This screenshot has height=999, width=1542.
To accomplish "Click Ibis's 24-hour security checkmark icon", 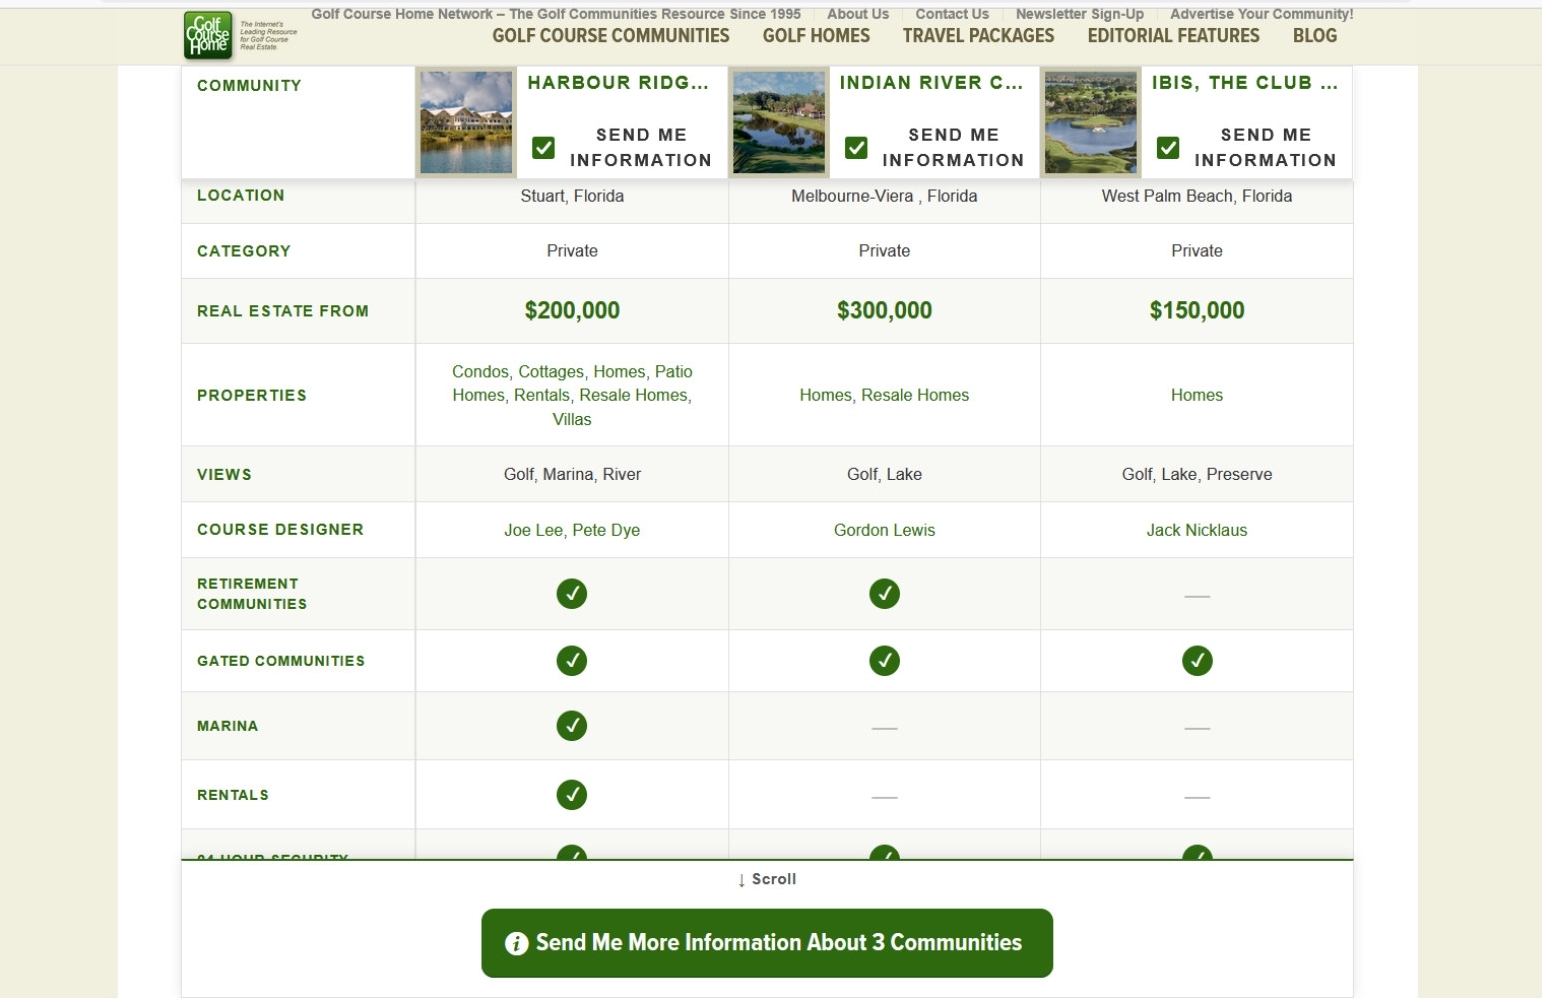I will click(1197, 856).
